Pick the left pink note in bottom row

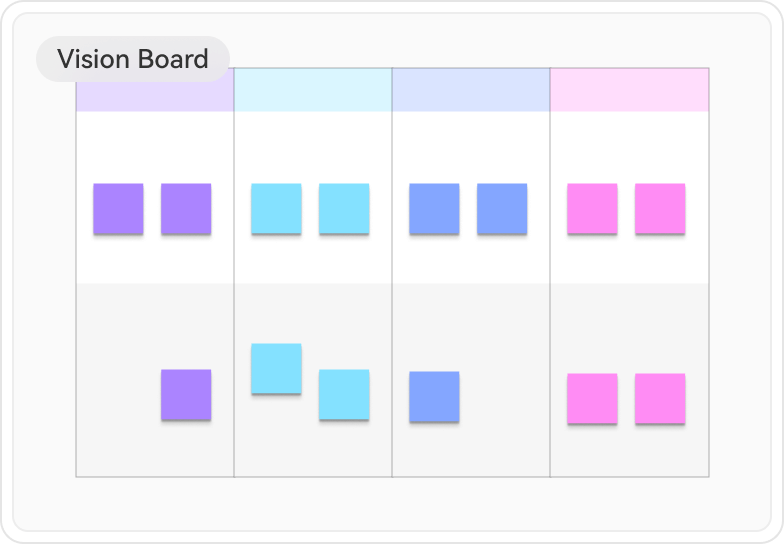click(592, 399)
